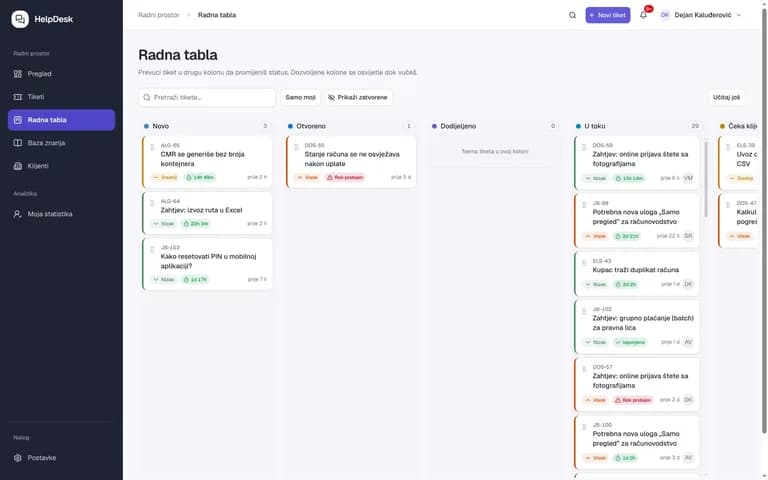Select the Radna tabla menu item
The height and width of the screenshot is (480, 768).
point(61,120)
